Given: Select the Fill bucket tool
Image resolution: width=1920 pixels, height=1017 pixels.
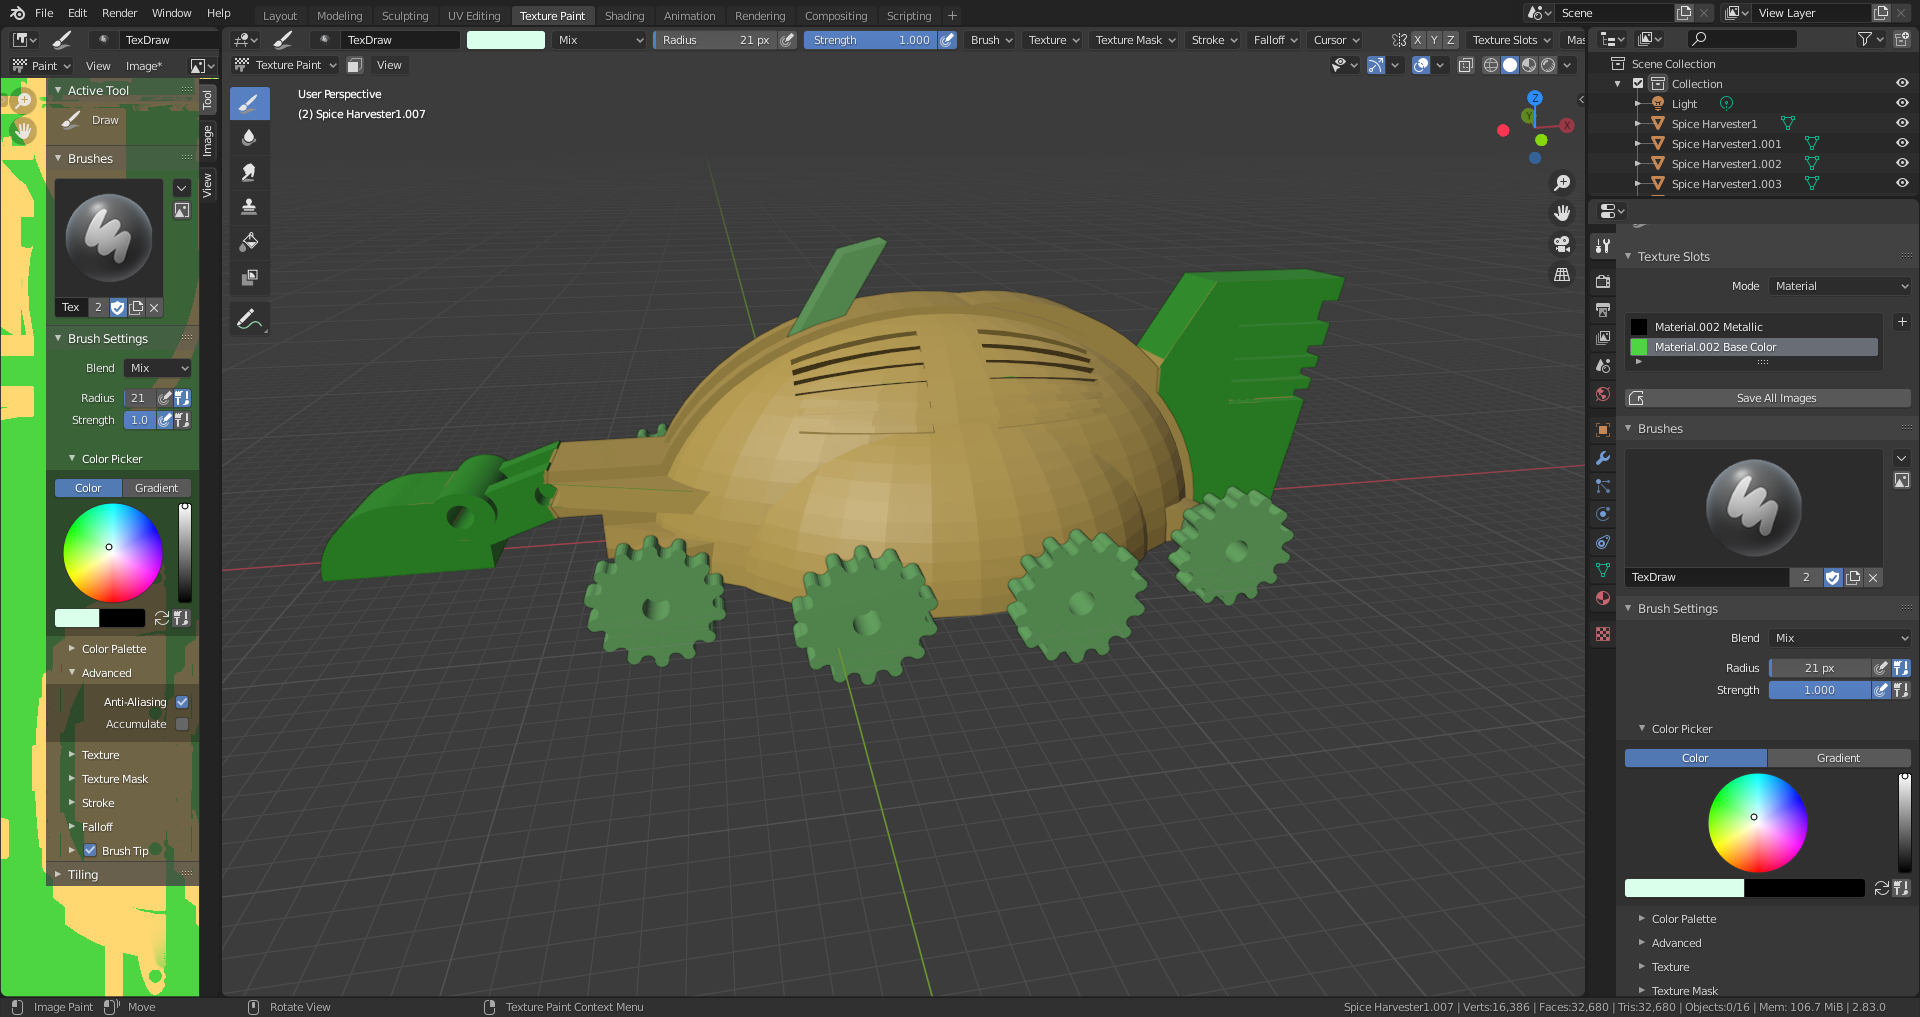Looking at the screenshot, I should 249,241.
